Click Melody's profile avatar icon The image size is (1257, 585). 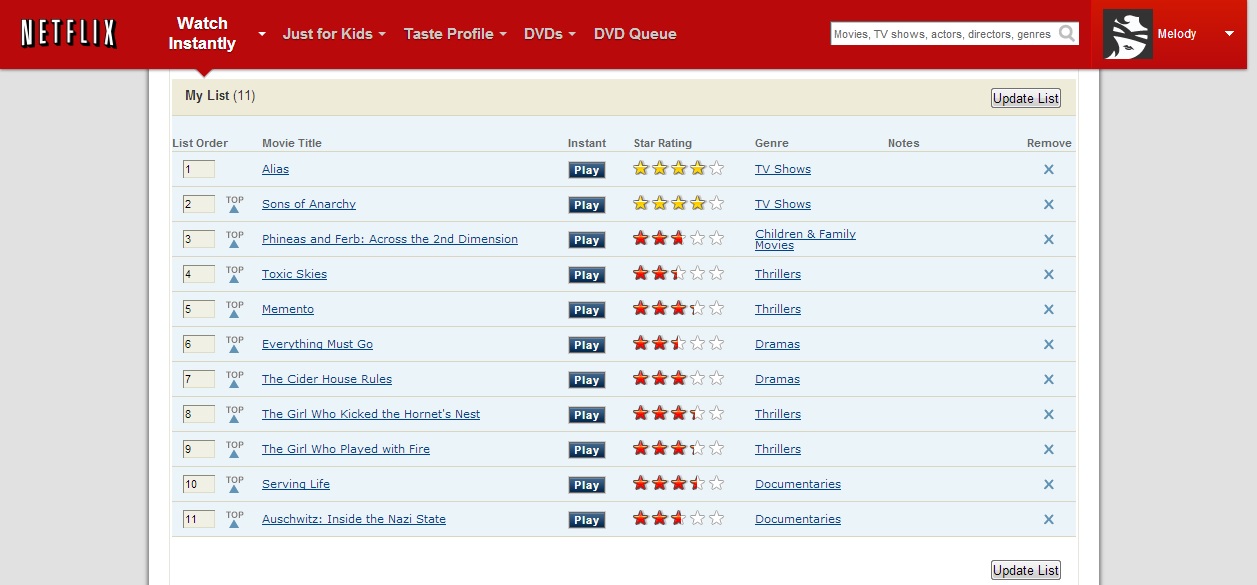(x=1127, y=33)
